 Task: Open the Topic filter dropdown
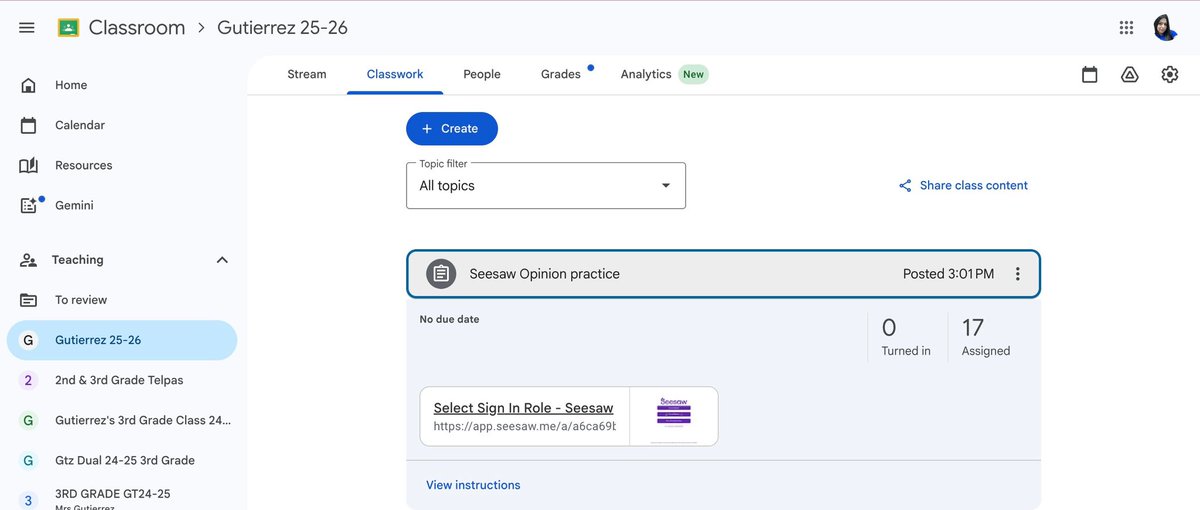[x=546, y=186]
